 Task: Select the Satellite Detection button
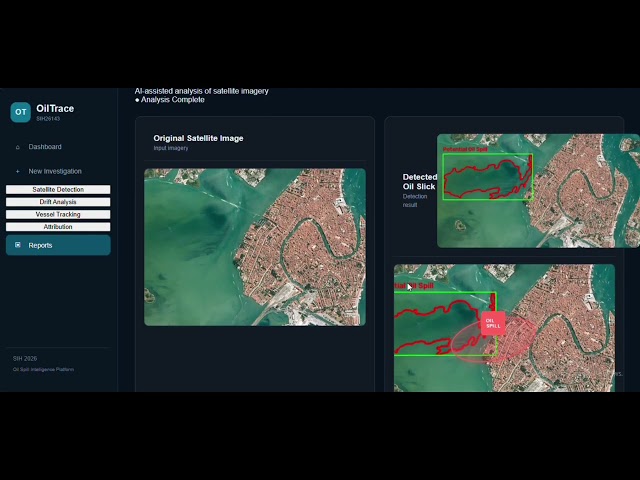click(x=58, y=189)
